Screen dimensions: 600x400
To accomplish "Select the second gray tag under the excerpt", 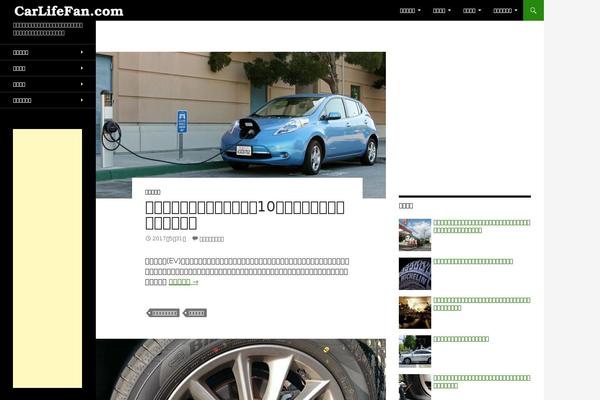I will coord(195,313).
